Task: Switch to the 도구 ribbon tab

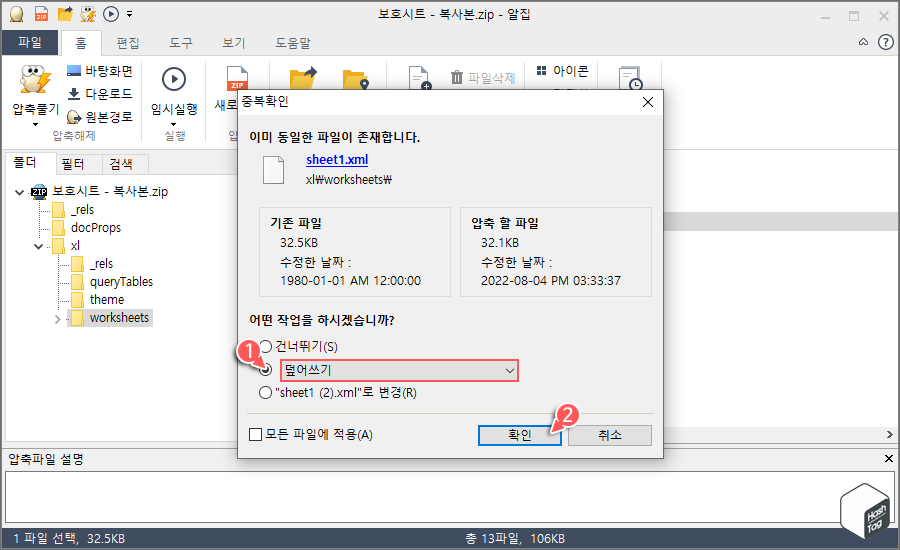Action: [181, 43]
